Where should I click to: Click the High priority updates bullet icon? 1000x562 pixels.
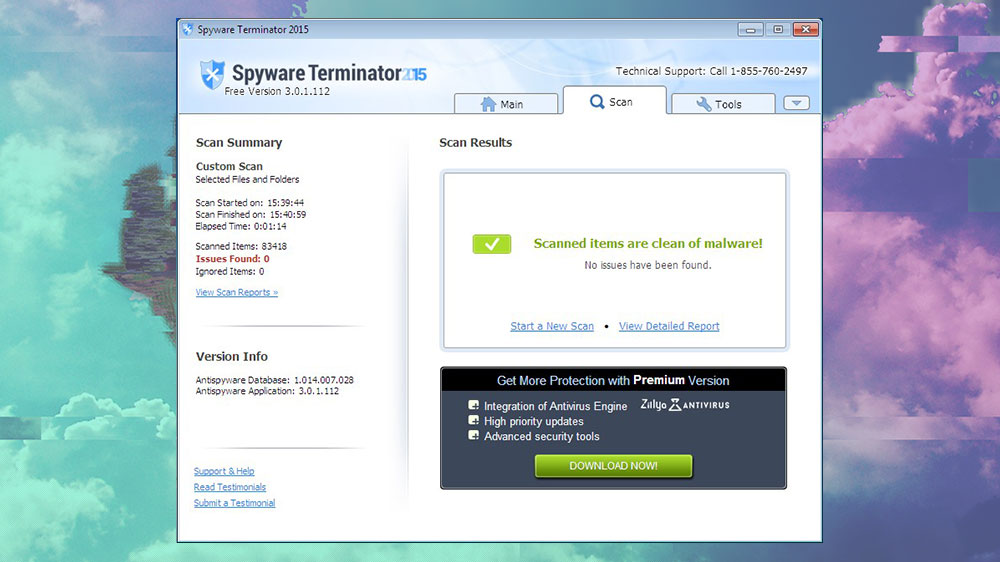[473, 420]
